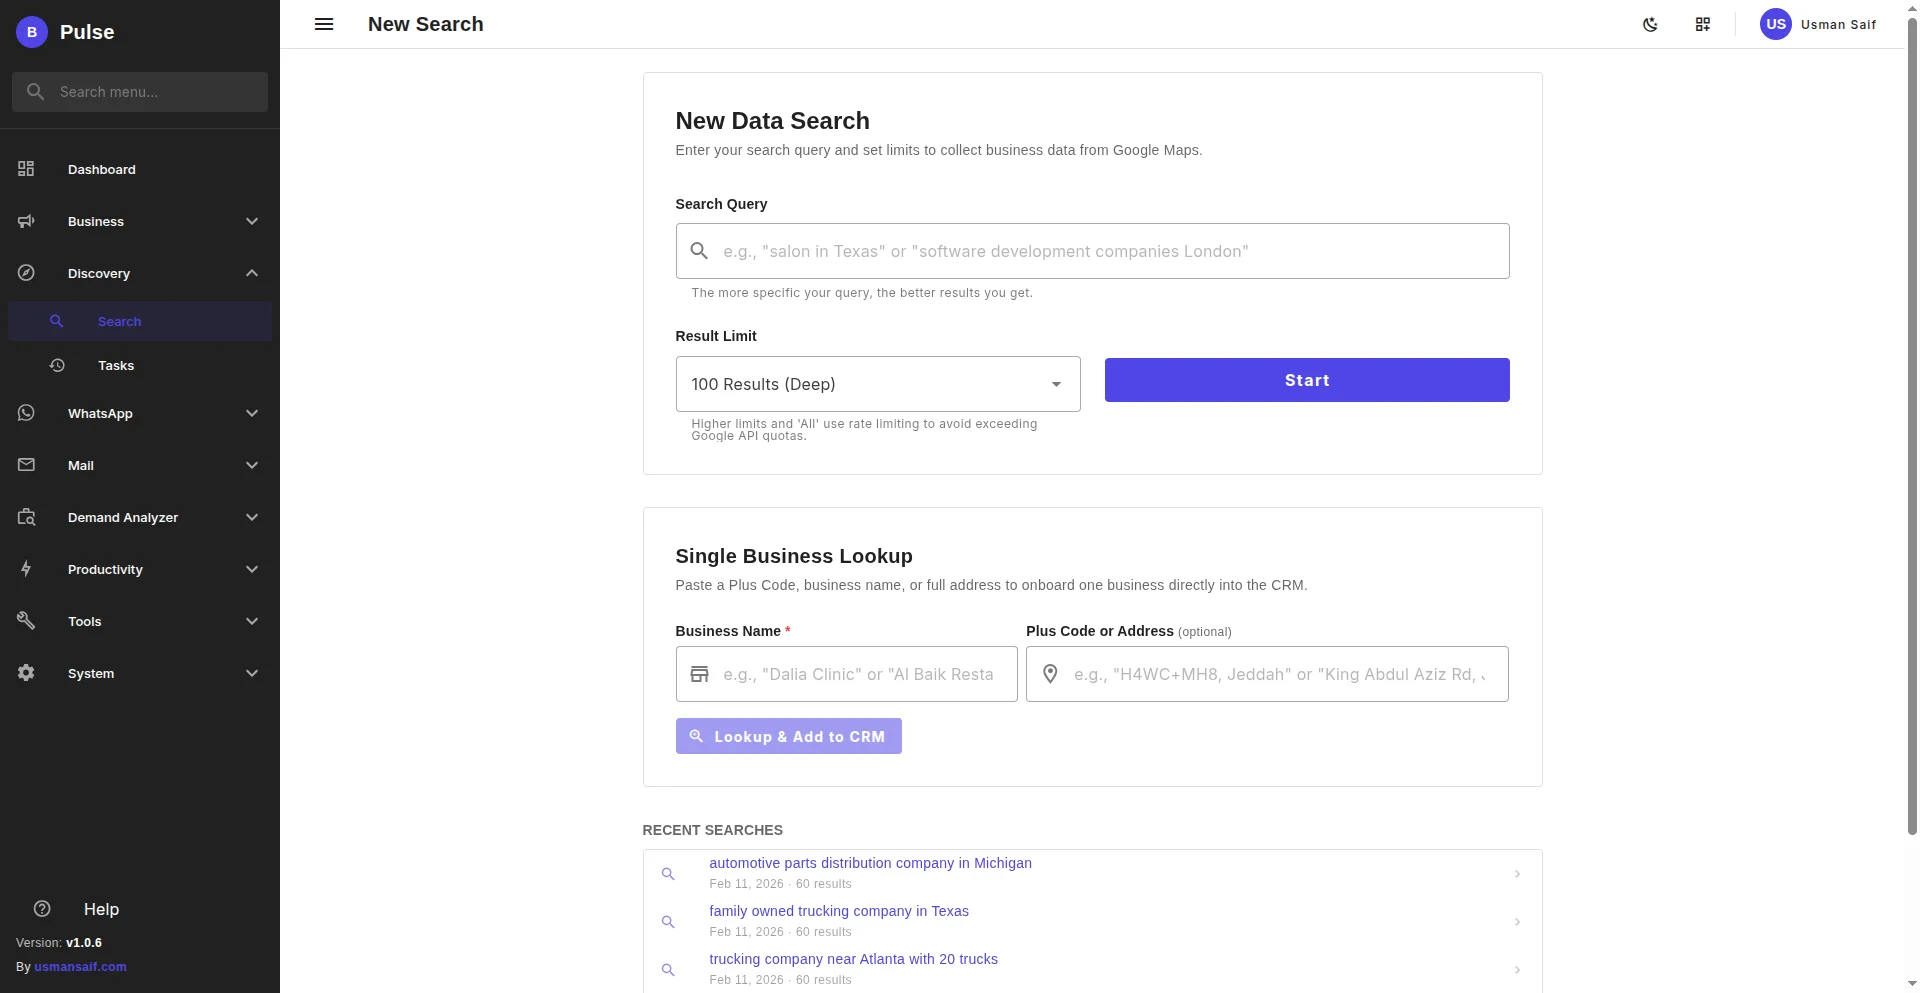Click search icon beside family owned trucking
Screen dimensions: 1920x993
point(668,922)
